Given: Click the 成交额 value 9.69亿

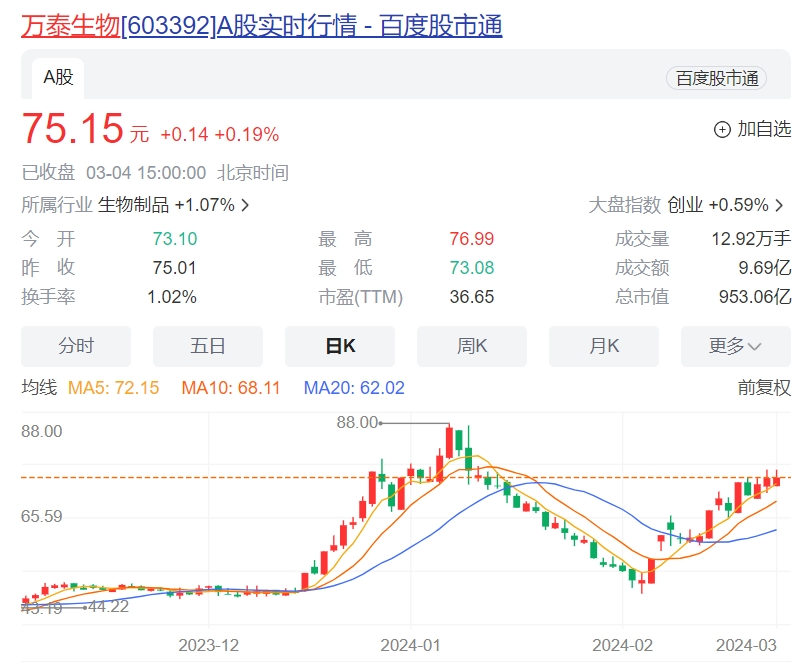Looking at the screenshot, I should coord(765,268).
